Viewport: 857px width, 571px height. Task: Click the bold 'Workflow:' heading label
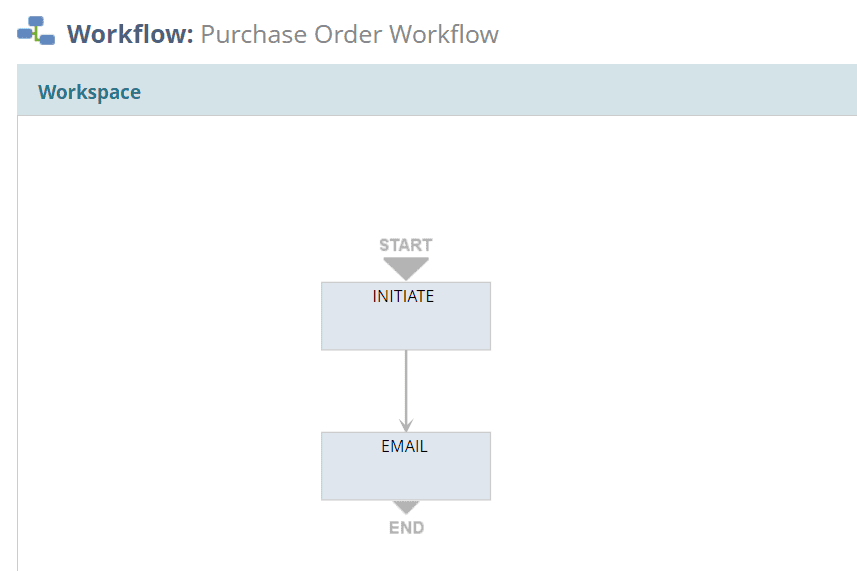click(x=130, y=34)
